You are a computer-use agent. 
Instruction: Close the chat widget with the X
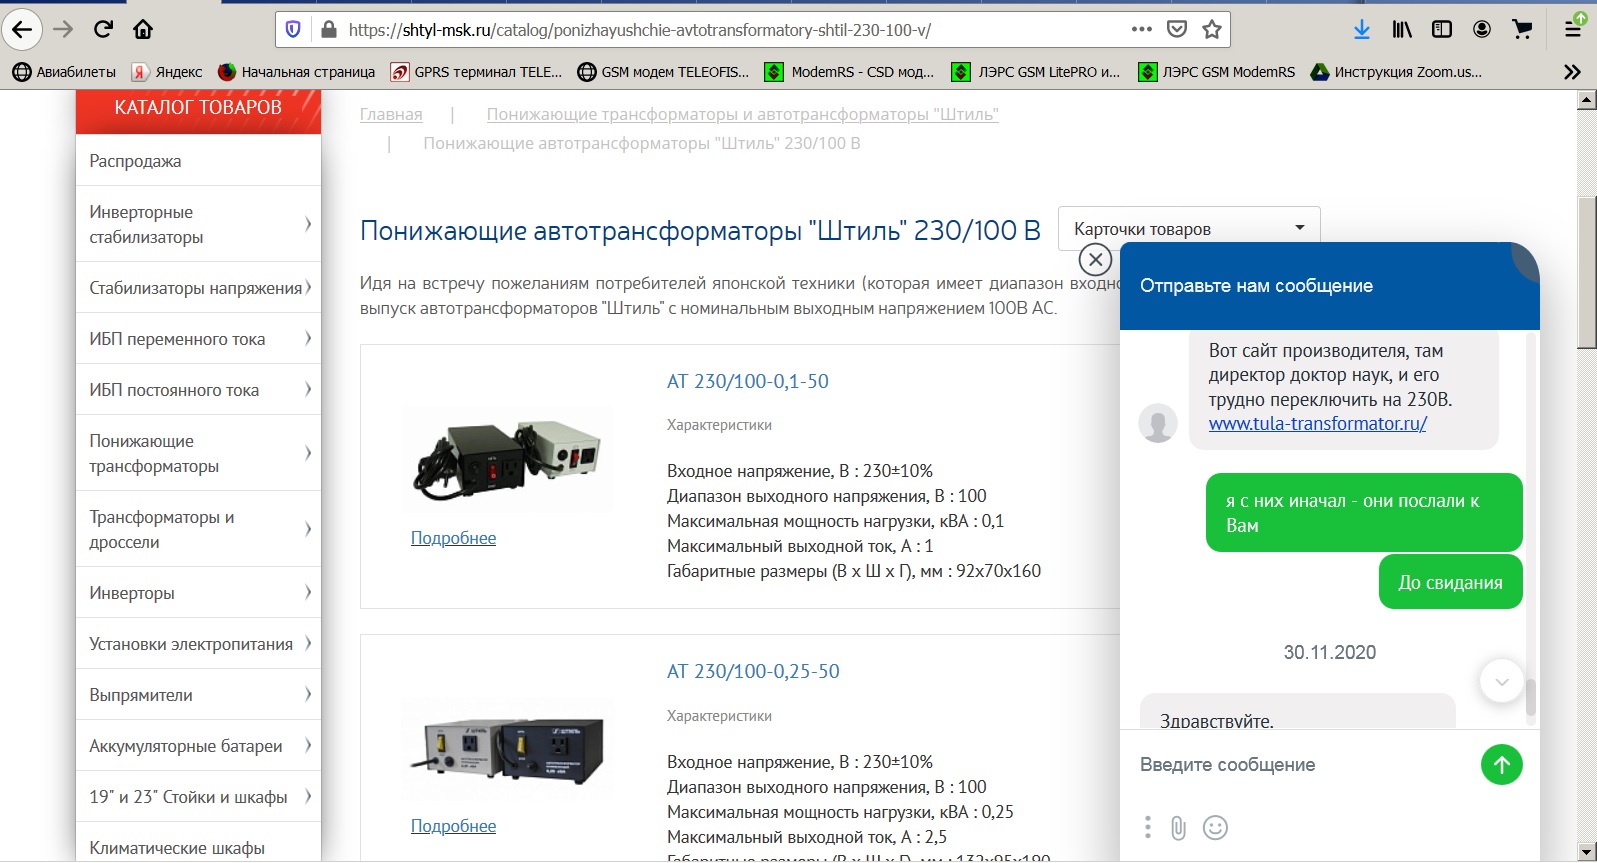pyautogui.click(x=1096, y=260)
